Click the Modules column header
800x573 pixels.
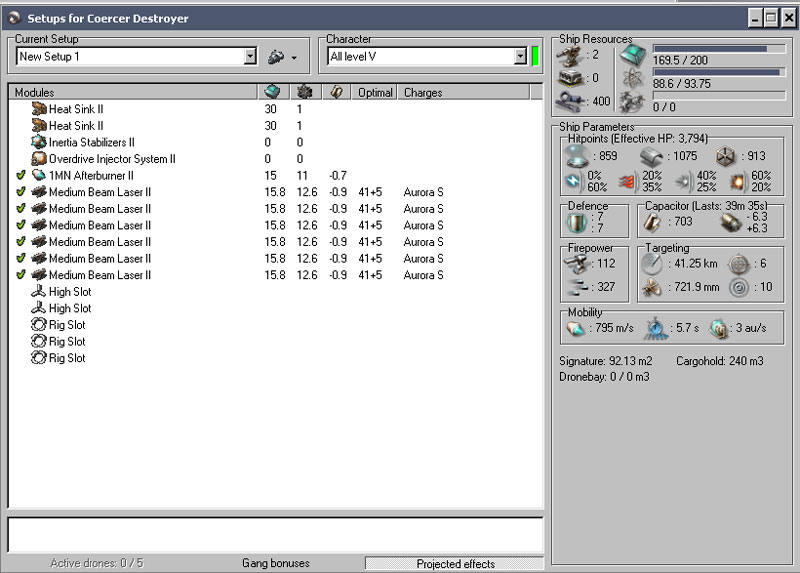(134, 92)
